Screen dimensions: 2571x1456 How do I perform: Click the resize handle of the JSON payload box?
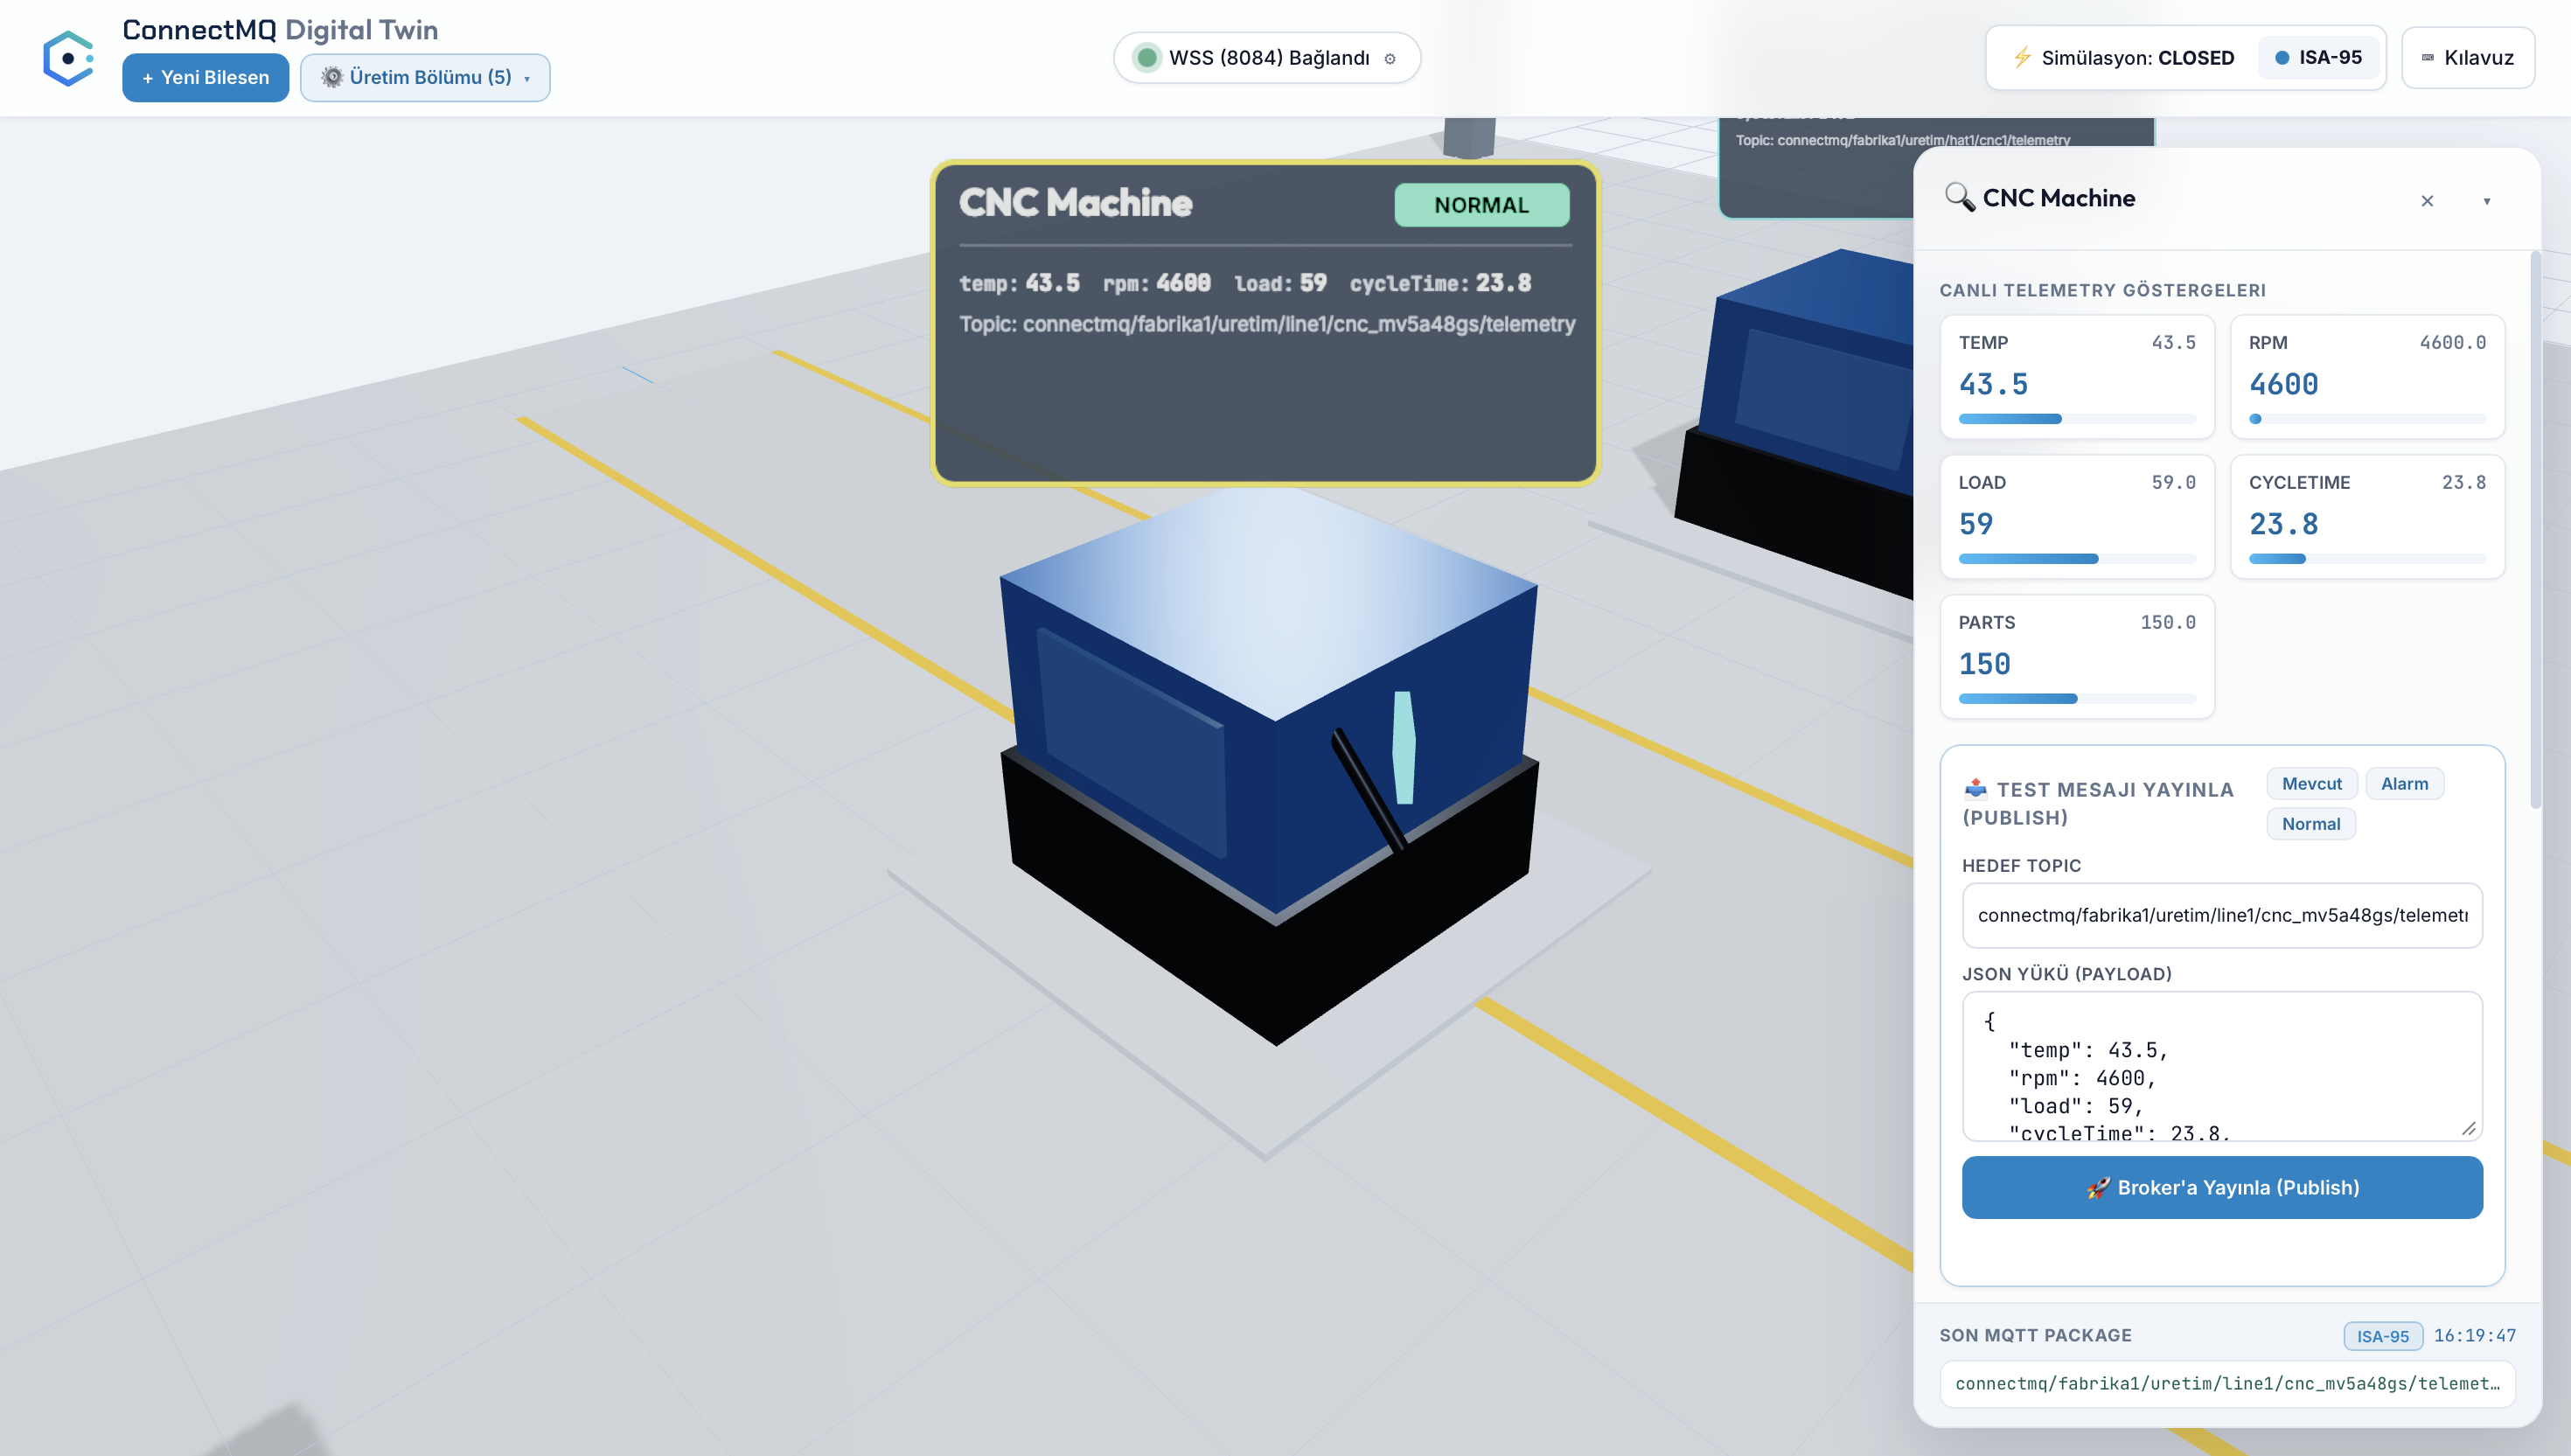(2468, 1127)
